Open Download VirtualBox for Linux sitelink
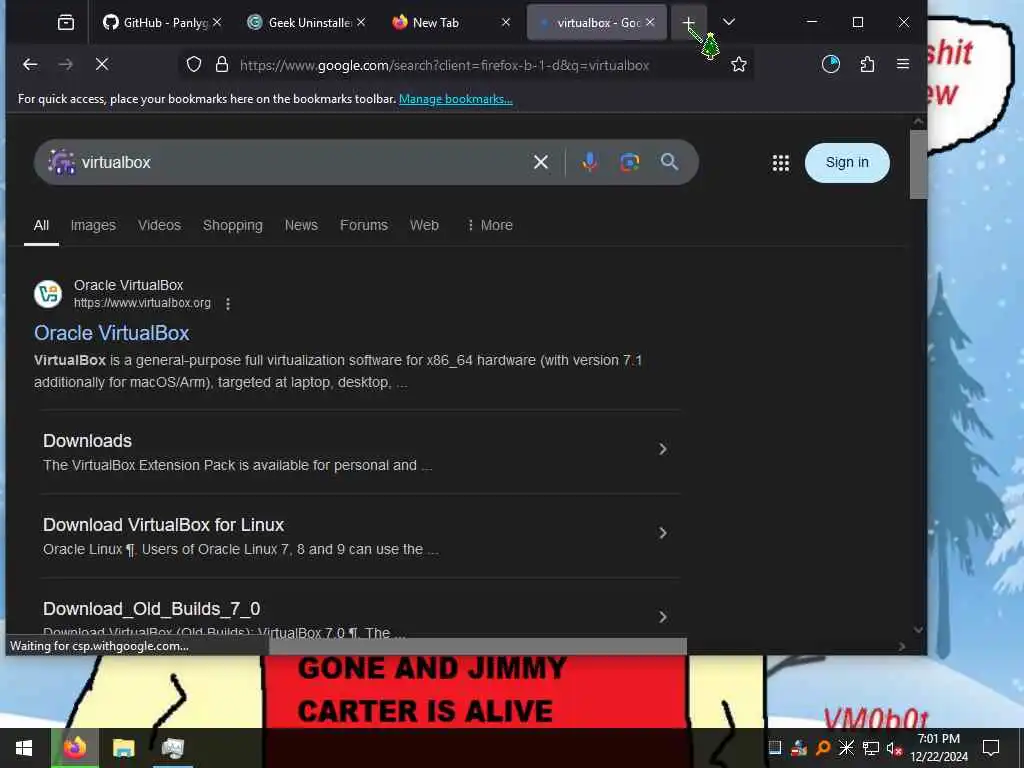 163,525
